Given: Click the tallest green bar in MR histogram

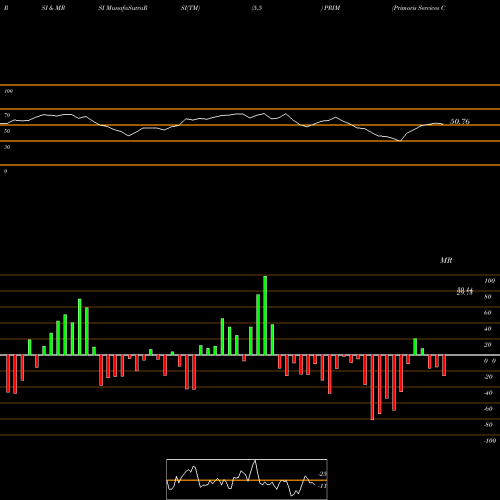Looking at the screenshot, I should coord(265,315).
